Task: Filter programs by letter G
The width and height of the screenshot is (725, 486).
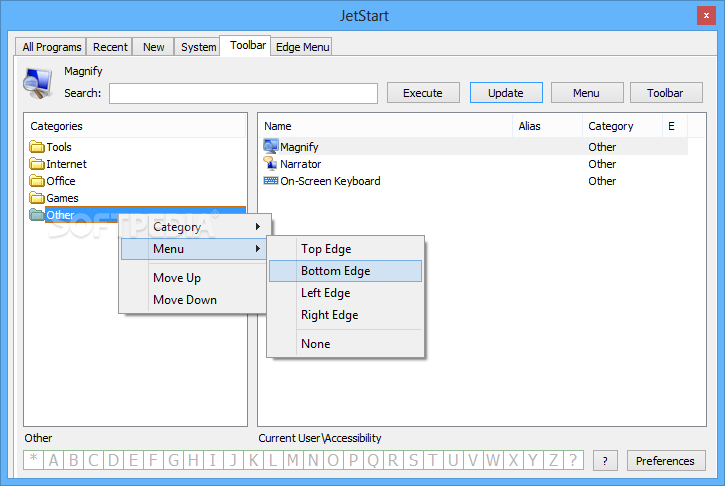Action: [173, 460]
